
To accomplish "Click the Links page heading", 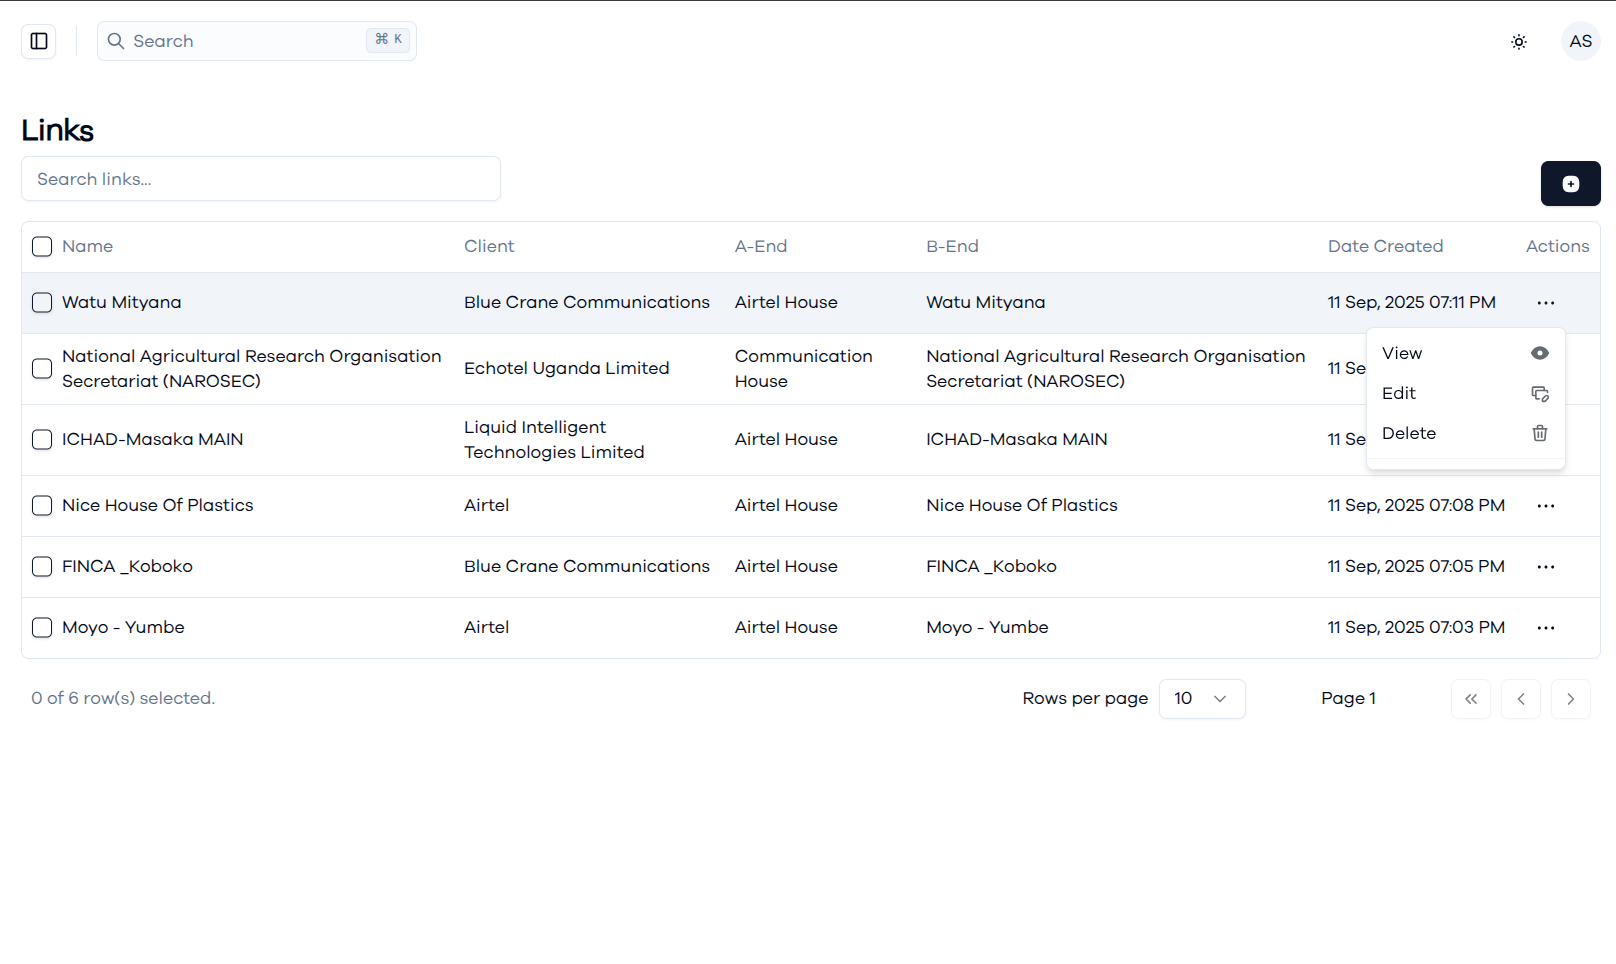I will (58, 131).
